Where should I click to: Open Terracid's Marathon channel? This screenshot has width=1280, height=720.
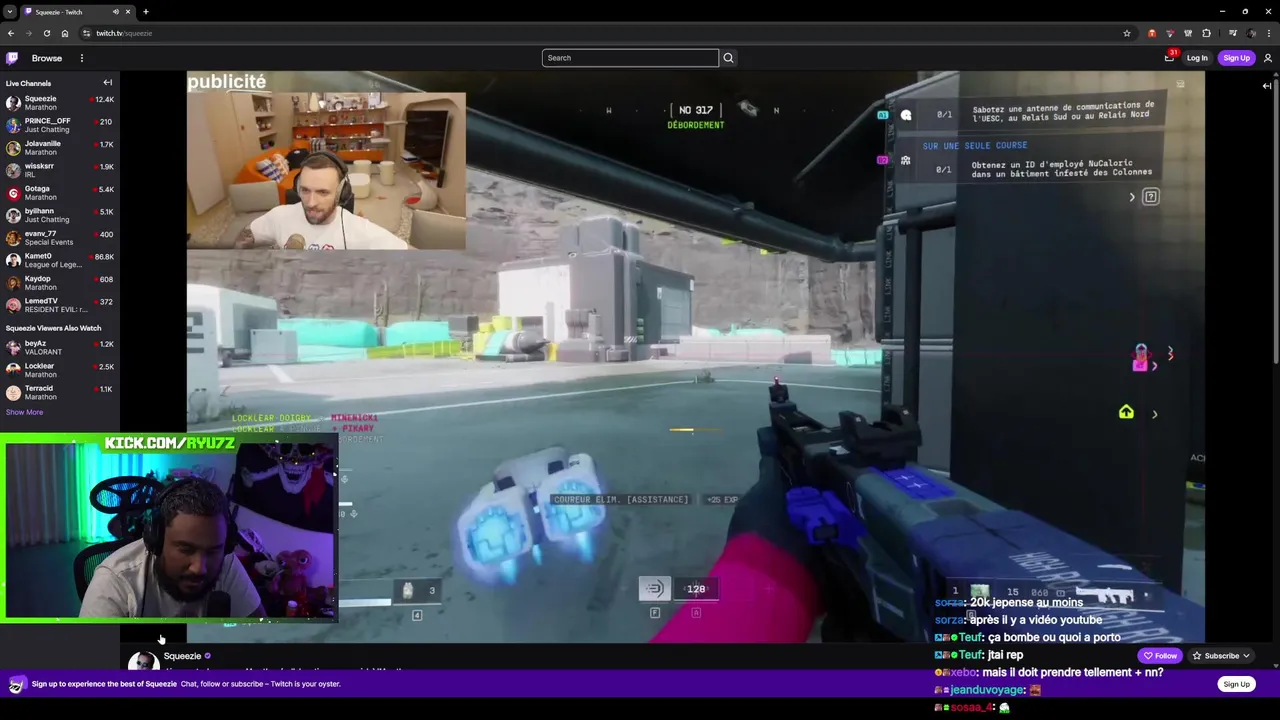[60, 392]
